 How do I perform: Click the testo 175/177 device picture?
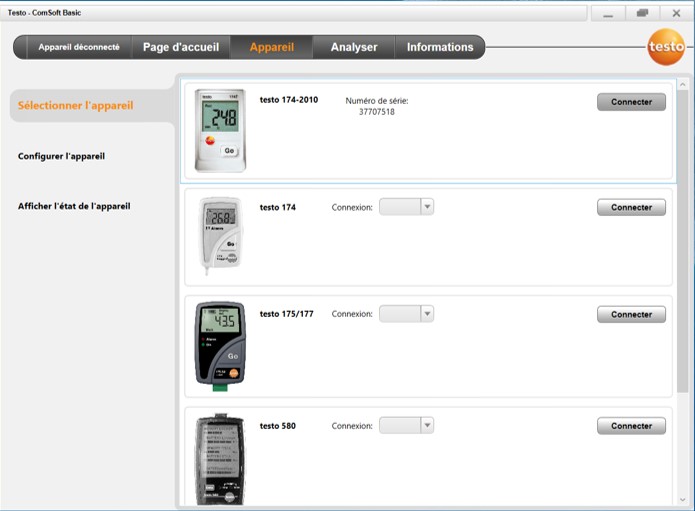click(x=219, y=343)
